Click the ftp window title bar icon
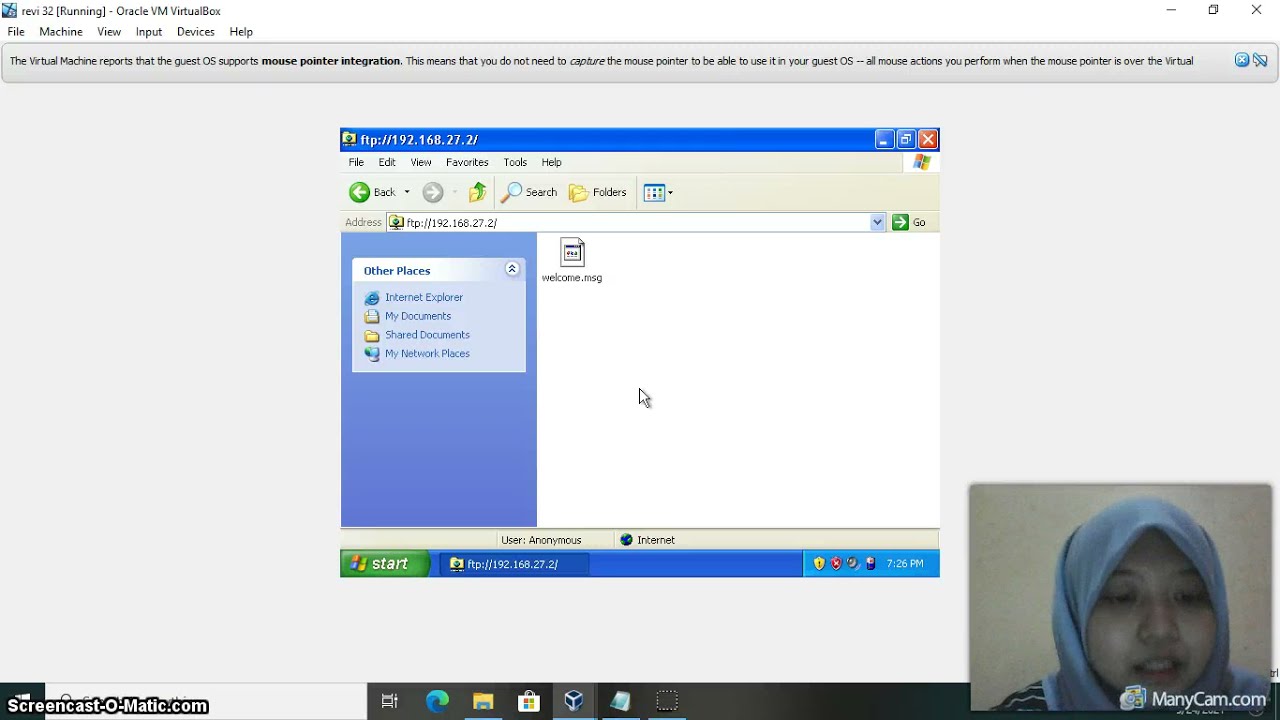The width and height of the screenshot is (1280, 720). click(349, 139)
